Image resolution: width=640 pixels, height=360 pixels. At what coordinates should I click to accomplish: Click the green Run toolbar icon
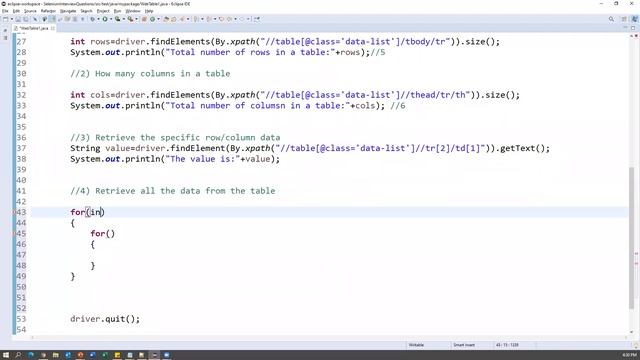click(x=105, y=19)
